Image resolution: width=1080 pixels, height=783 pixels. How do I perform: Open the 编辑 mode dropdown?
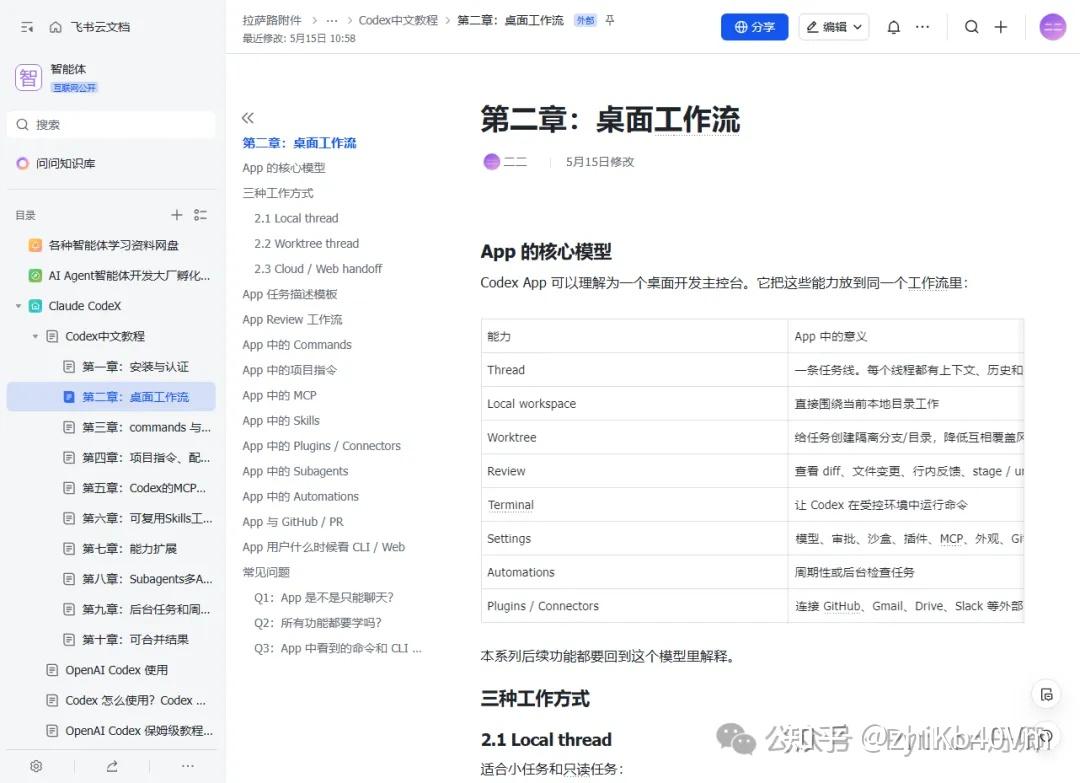(834, 27)
